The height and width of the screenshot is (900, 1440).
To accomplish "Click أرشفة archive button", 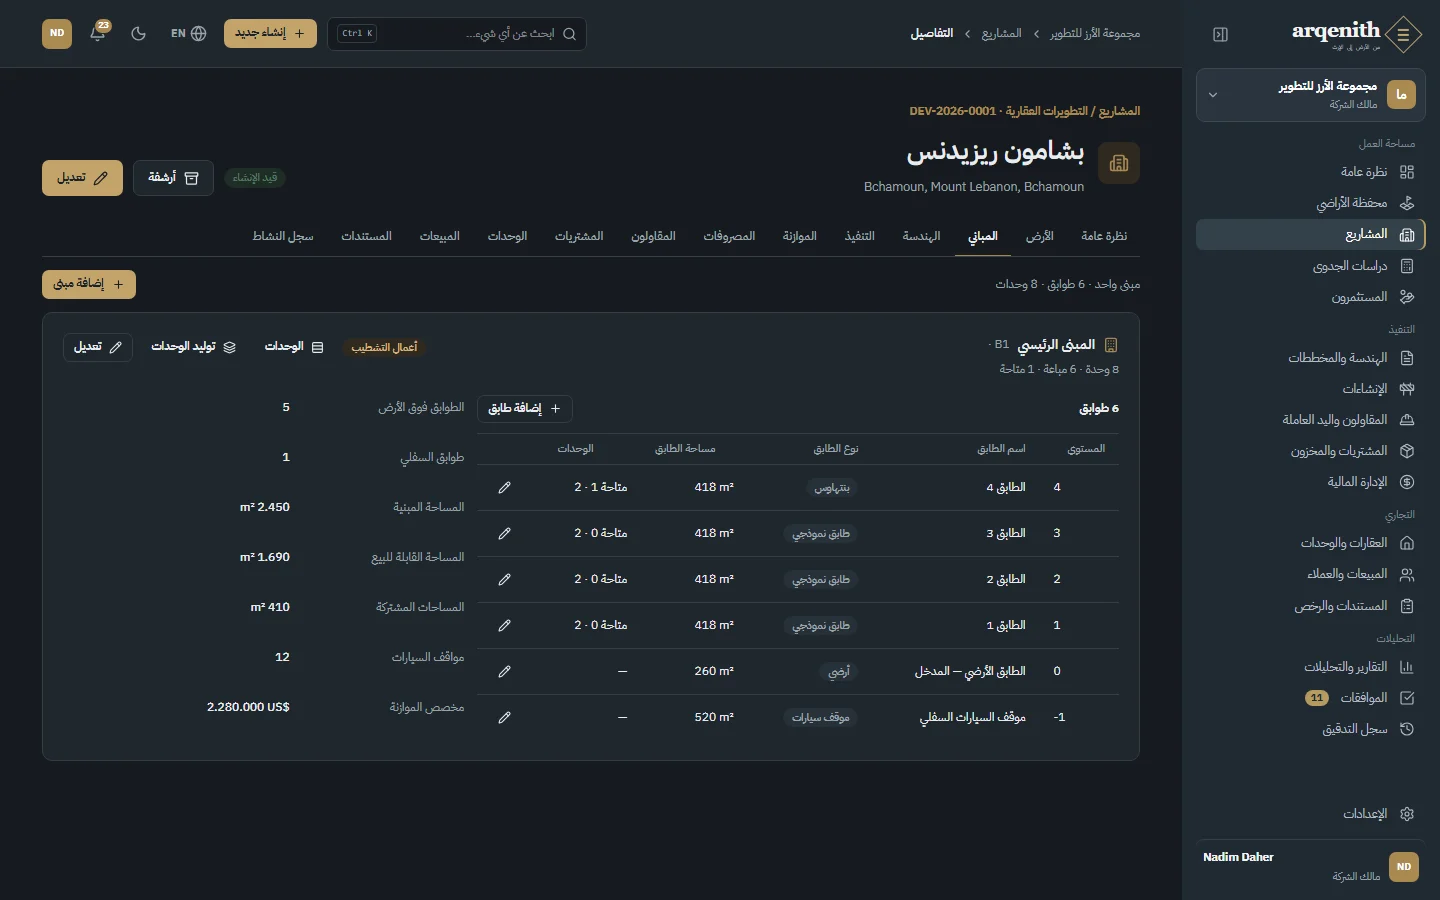I will pyautogui.click(x=173, y=178).
